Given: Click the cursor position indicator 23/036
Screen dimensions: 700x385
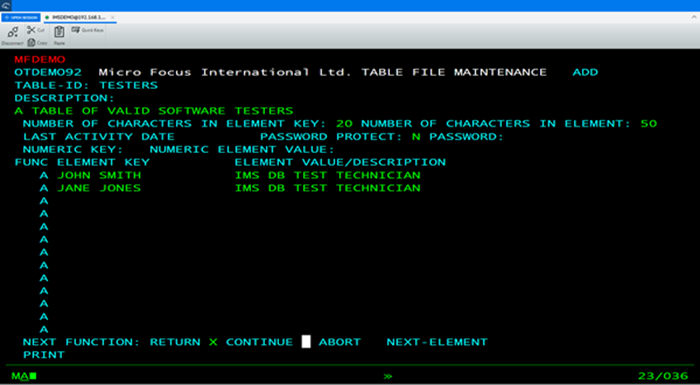Looking at the screenshot, I should pos(663,376).
